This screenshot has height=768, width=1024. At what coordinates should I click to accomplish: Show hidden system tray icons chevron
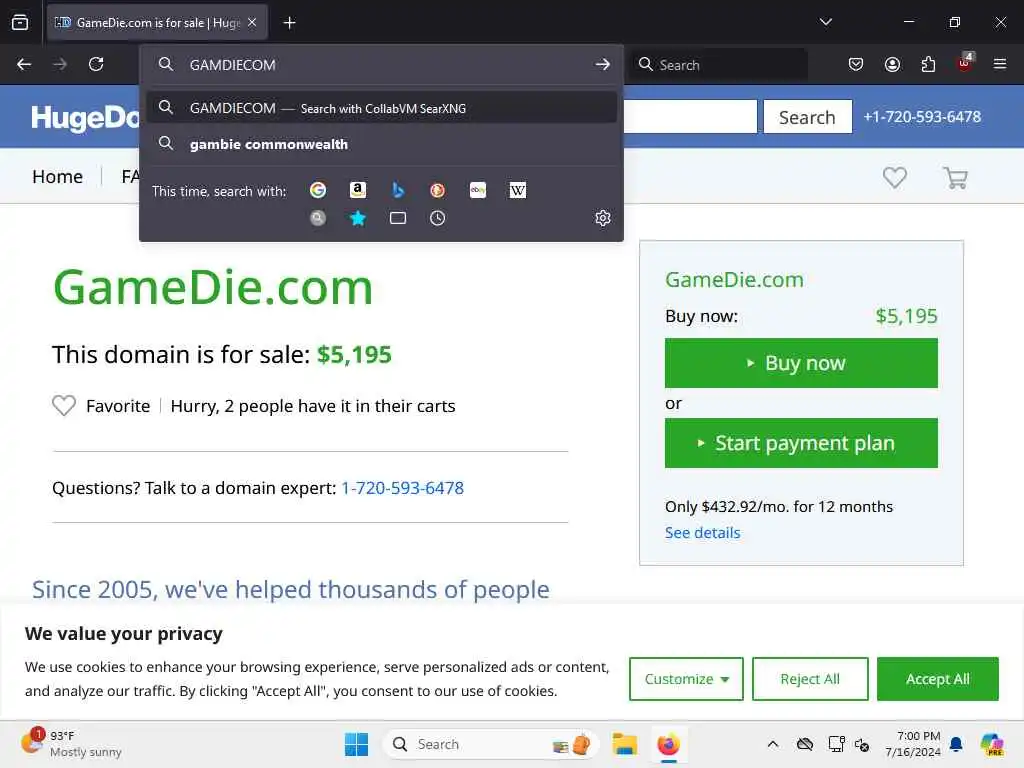773,744
